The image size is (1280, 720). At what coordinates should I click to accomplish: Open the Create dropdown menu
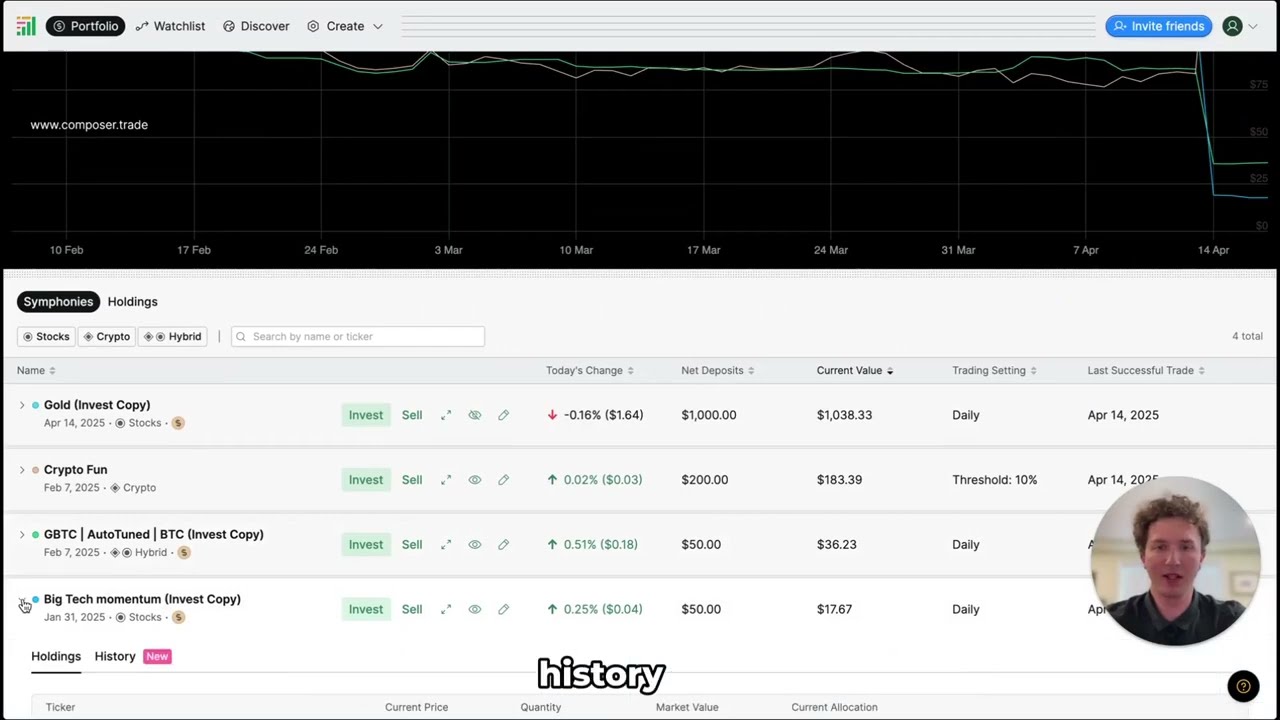click(345, 26)
